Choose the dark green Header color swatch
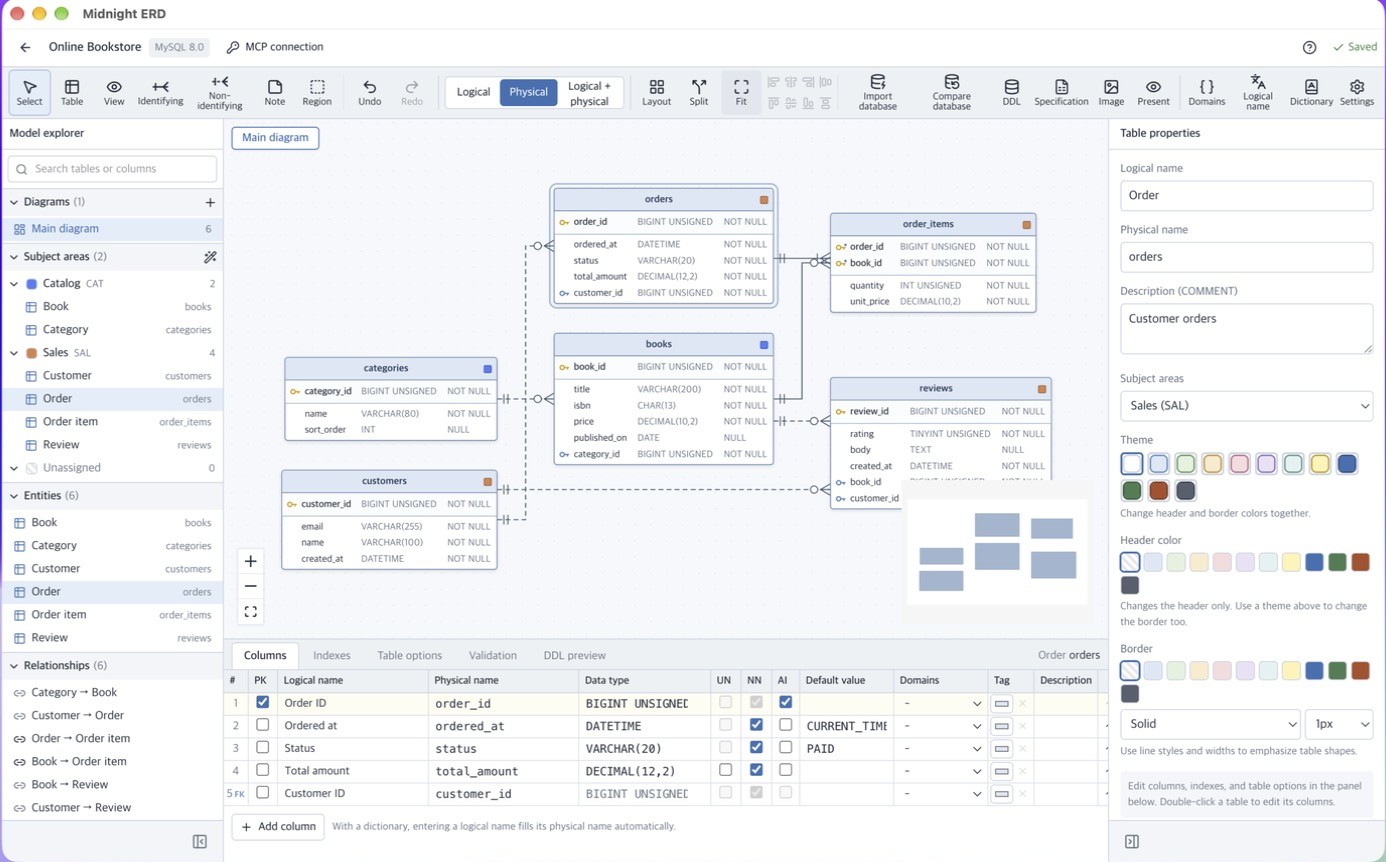 pyautogui.click(x=1337, y=562)
